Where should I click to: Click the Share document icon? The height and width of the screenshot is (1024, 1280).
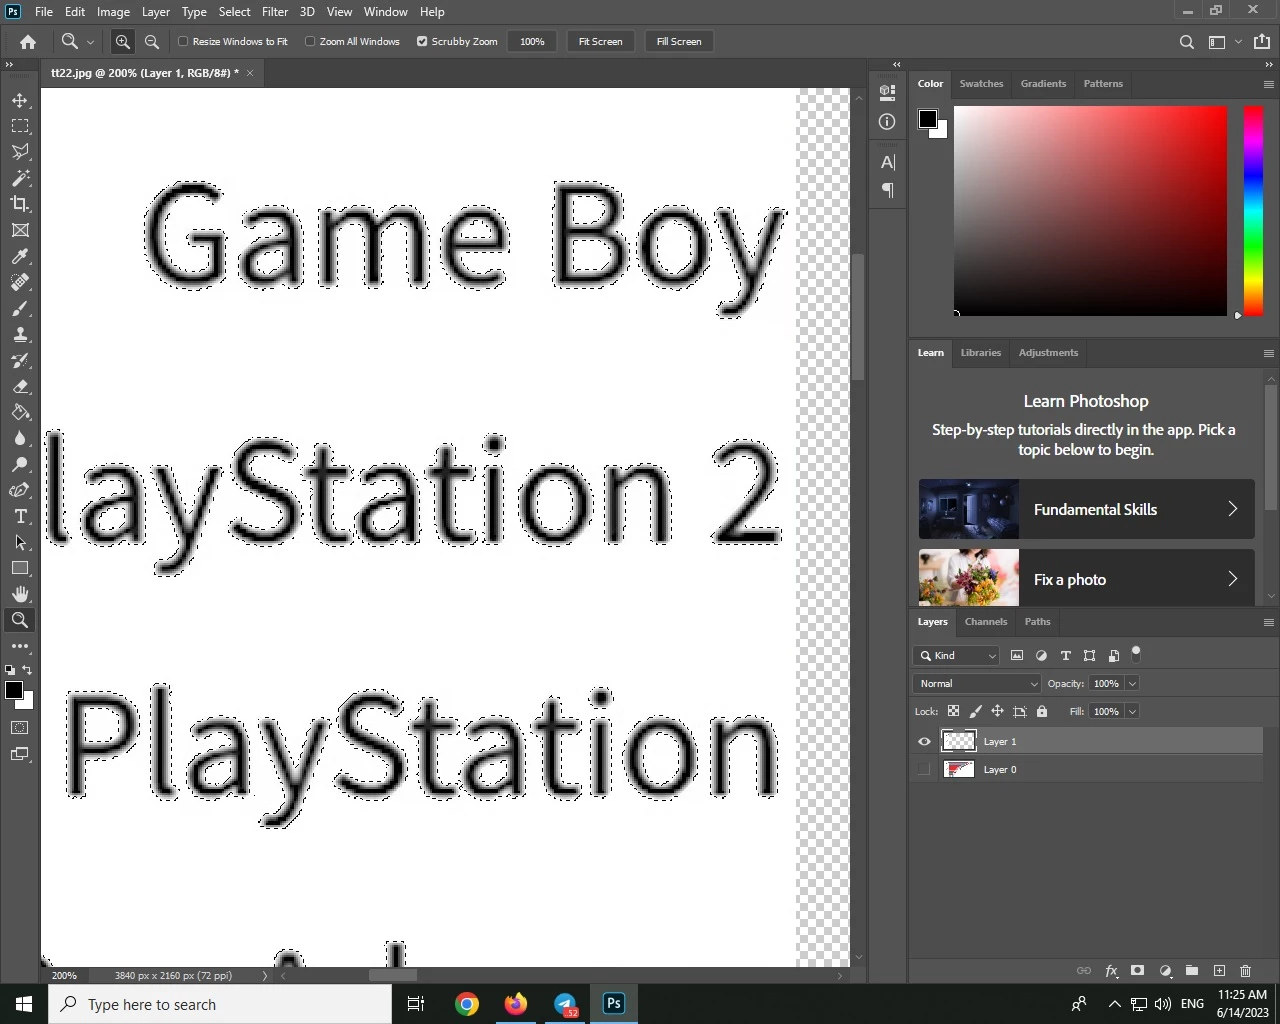1262,41
